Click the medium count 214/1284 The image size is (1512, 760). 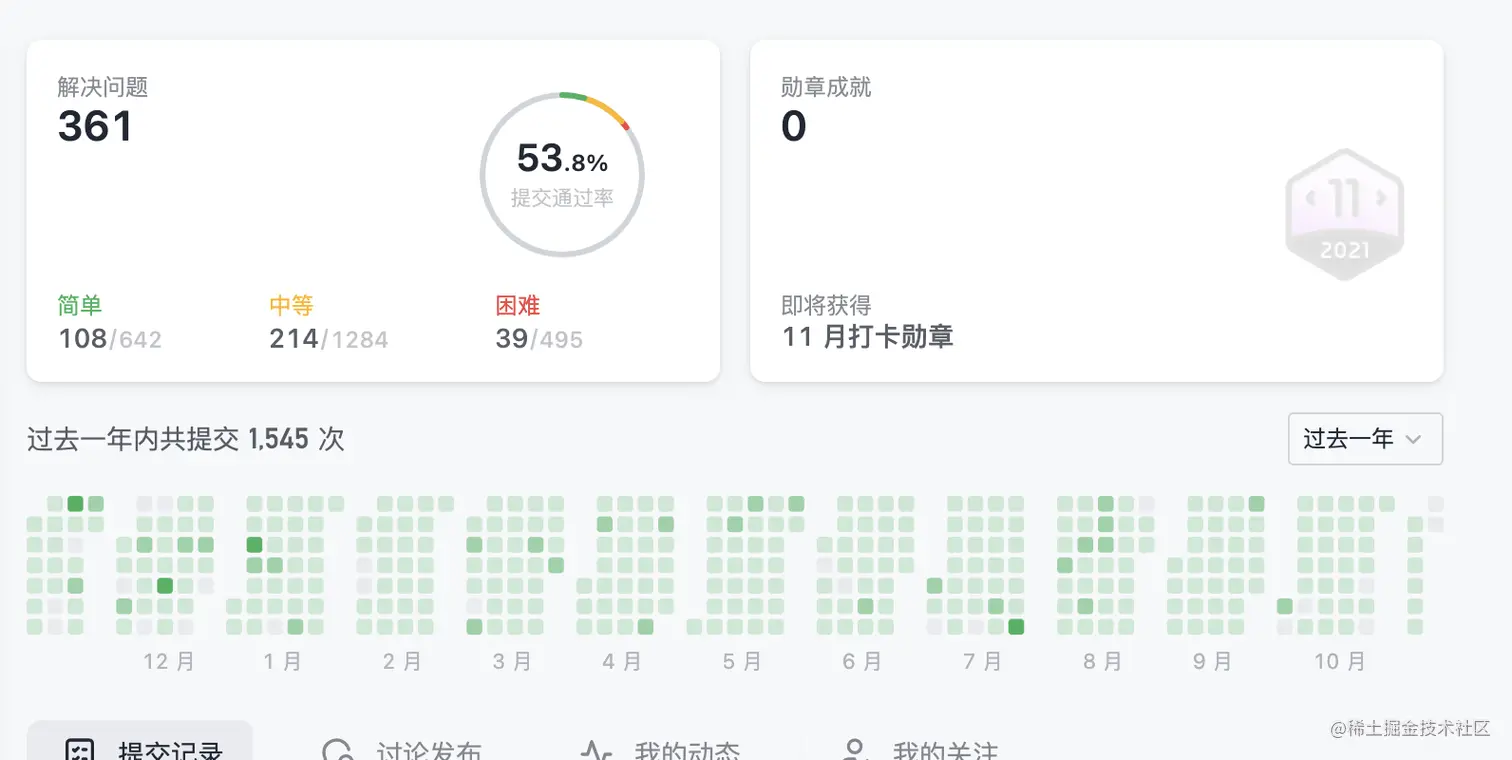(x=329, y=339)
